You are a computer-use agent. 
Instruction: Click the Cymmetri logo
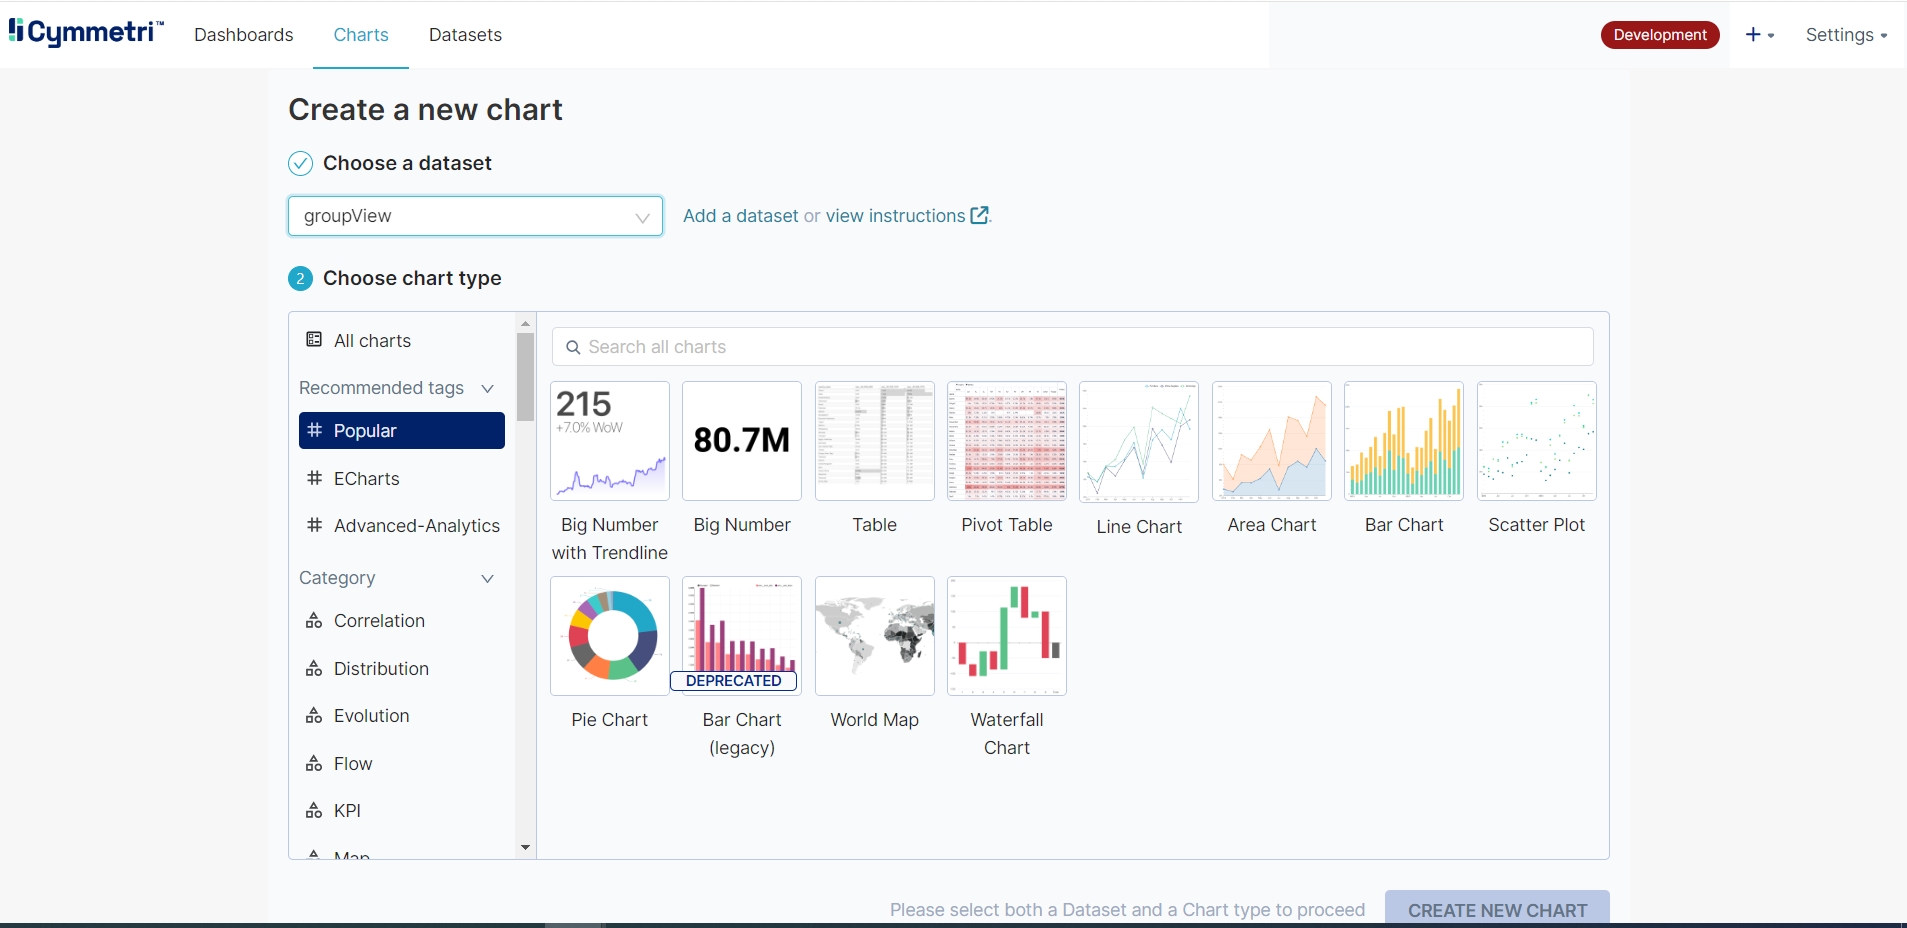point(86,33)
